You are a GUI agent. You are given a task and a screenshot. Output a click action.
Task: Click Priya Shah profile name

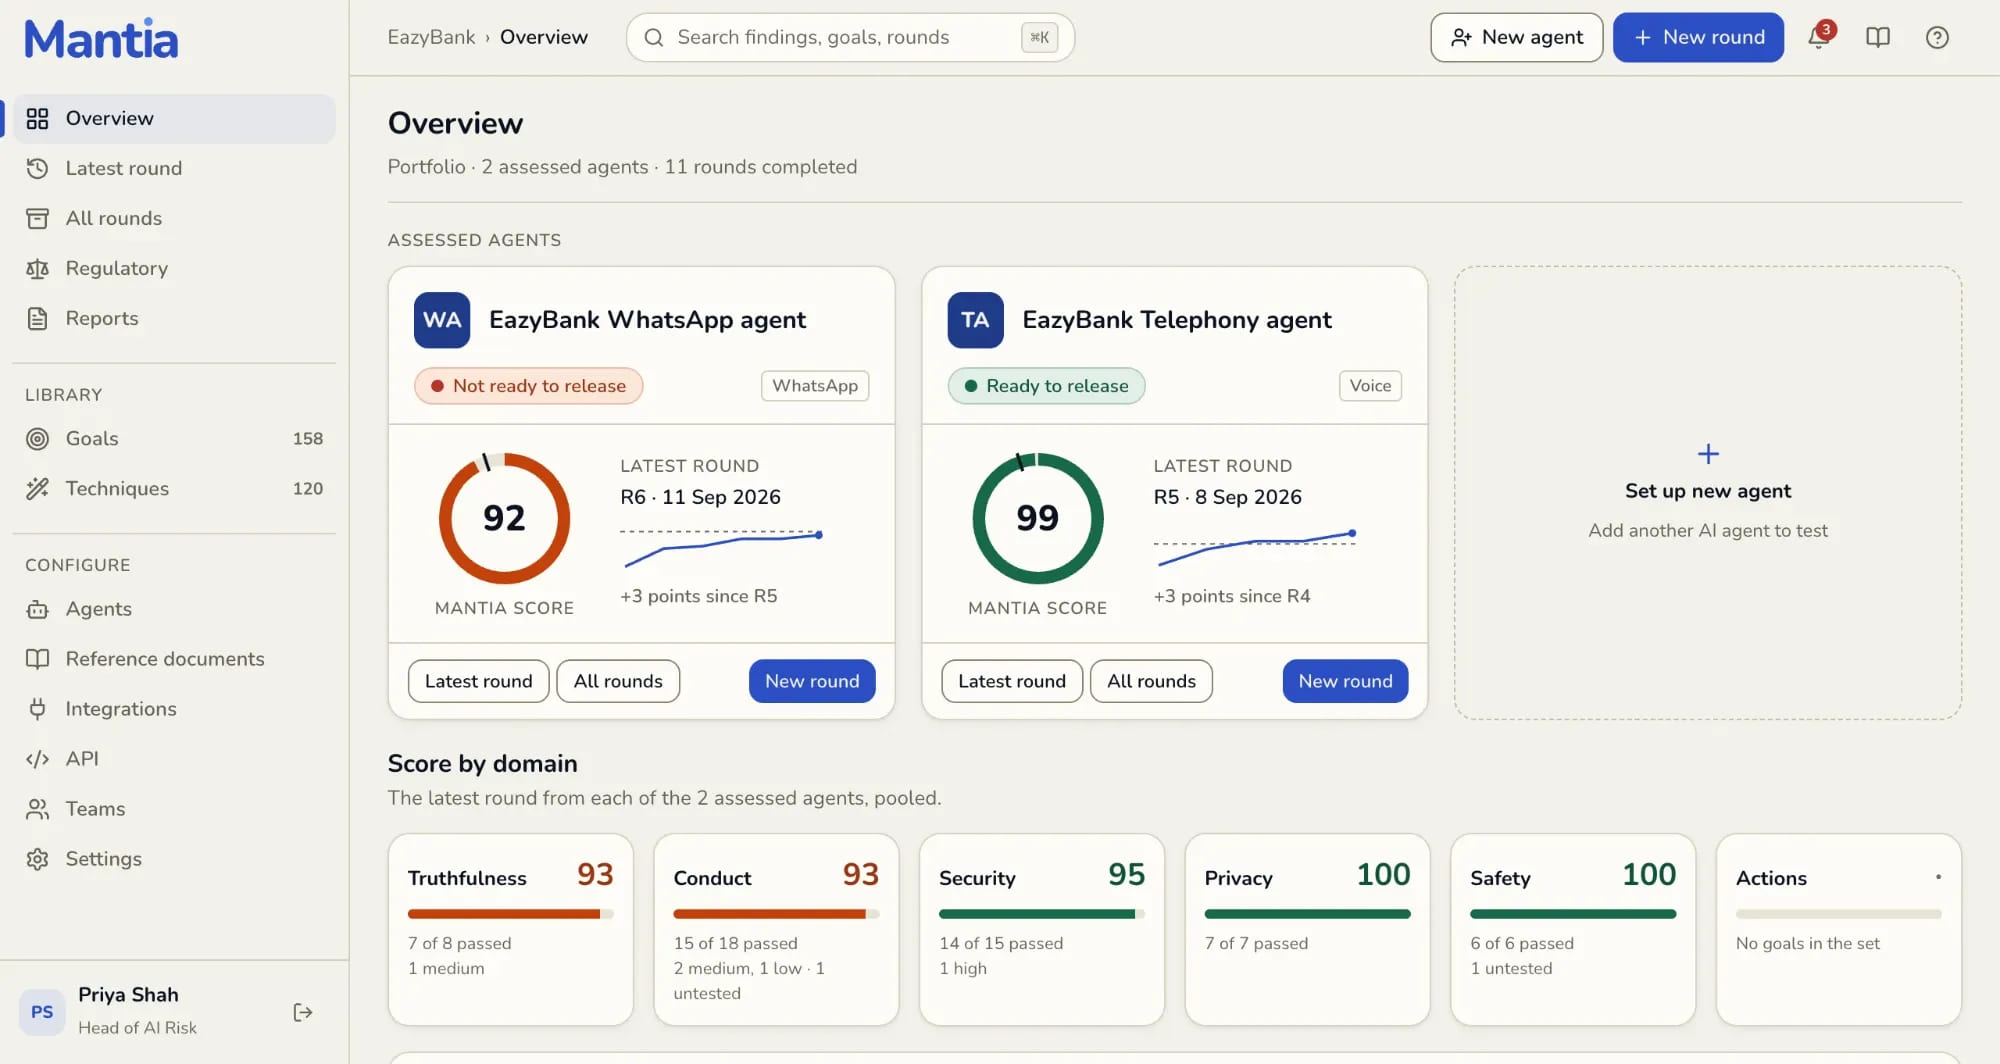click(128, 995)
